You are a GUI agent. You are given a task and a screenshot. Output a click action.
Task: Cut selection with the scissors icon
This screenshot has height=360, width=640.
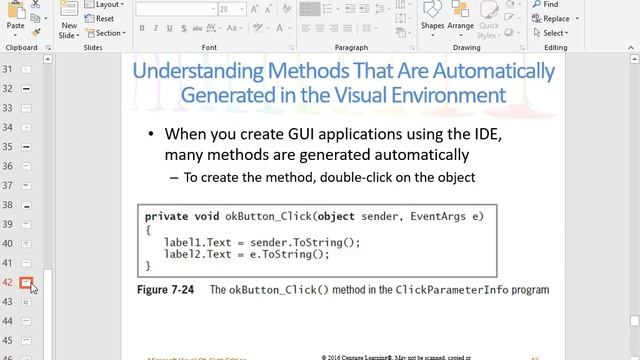(x=36, y=4)
